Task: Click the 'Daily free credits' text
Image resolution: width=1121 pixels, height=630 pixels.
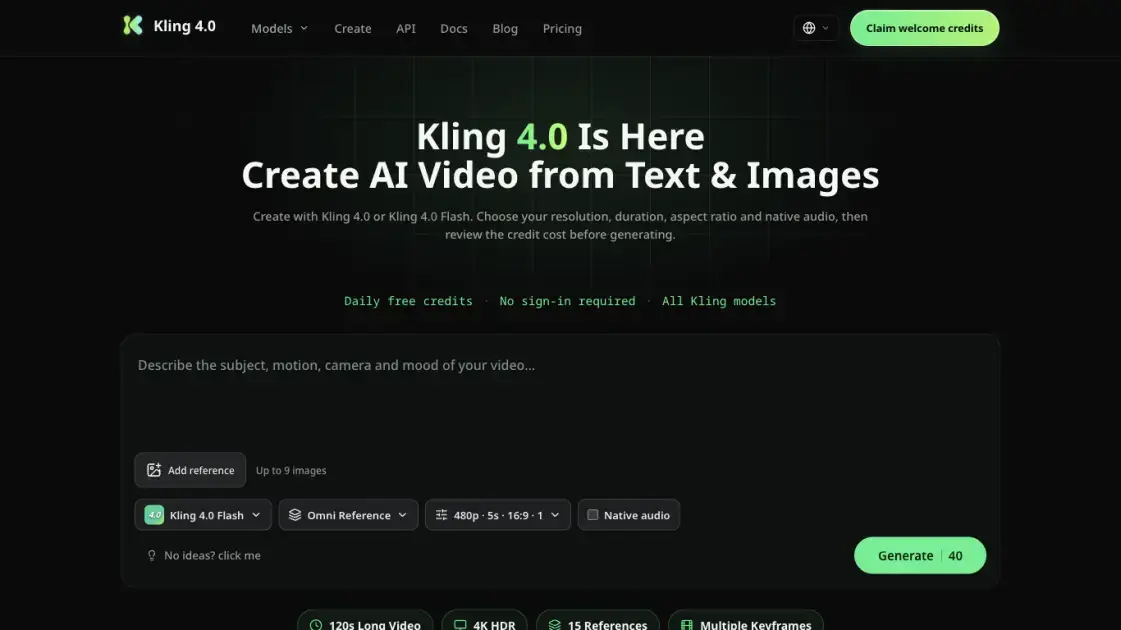Action: point(408,301)
